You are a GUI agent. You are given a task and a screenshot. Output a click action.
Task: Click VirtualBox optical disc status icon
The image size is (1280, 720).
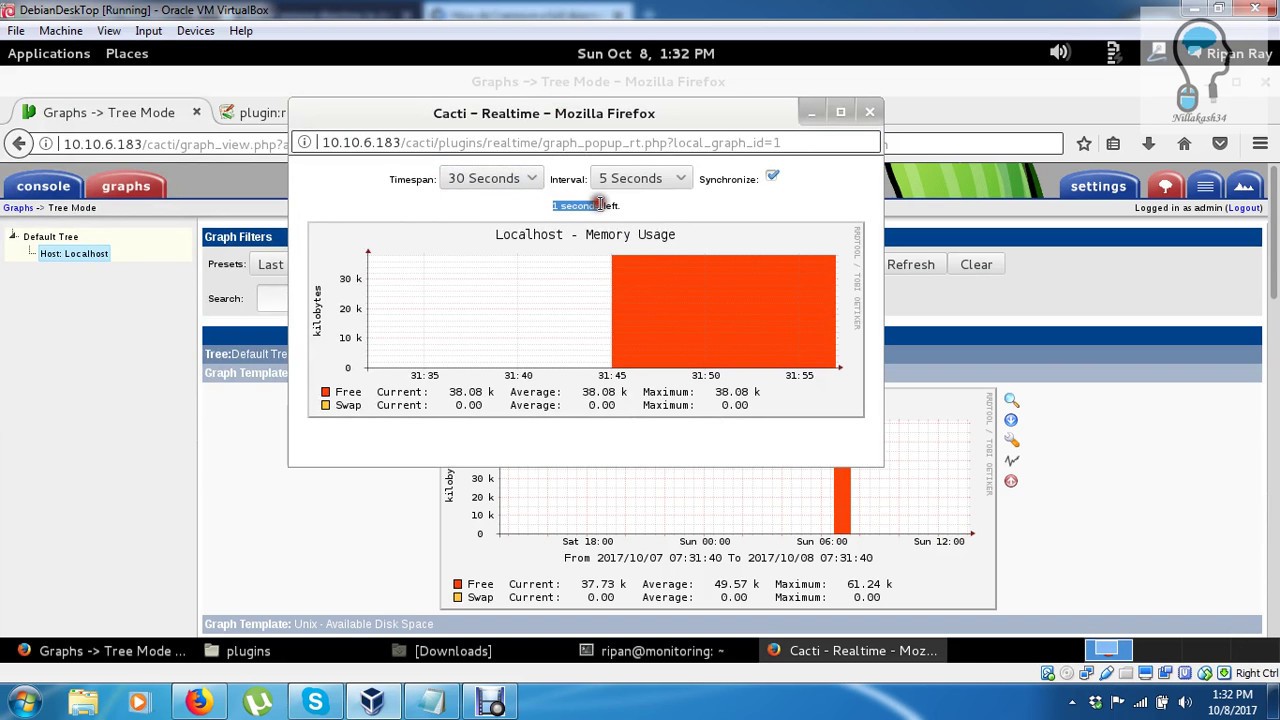click(x=1067, y=673)
